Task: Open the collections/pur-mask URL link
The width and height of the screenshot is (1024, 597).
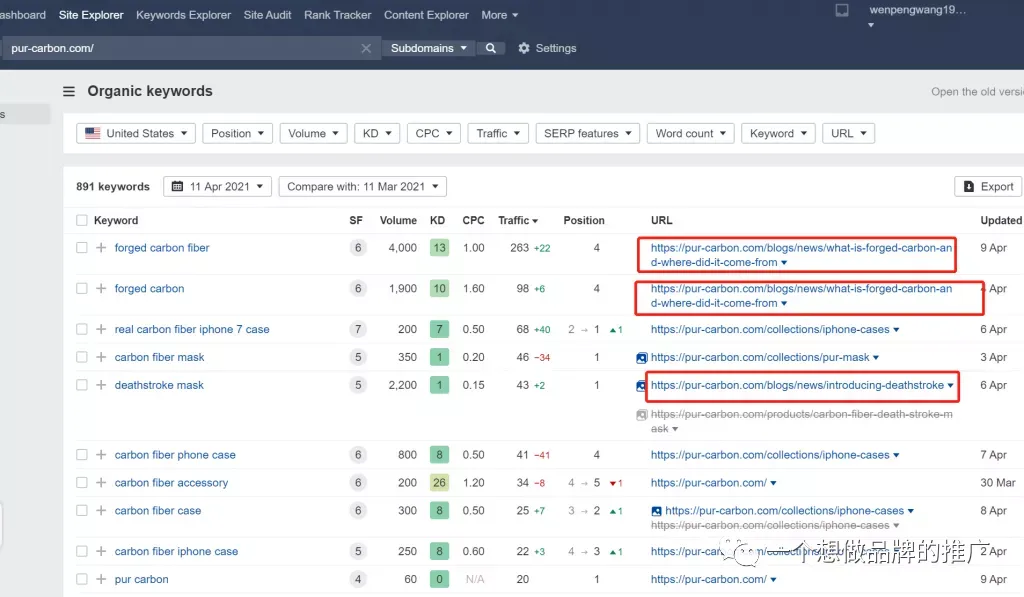Action: (760, 357)
